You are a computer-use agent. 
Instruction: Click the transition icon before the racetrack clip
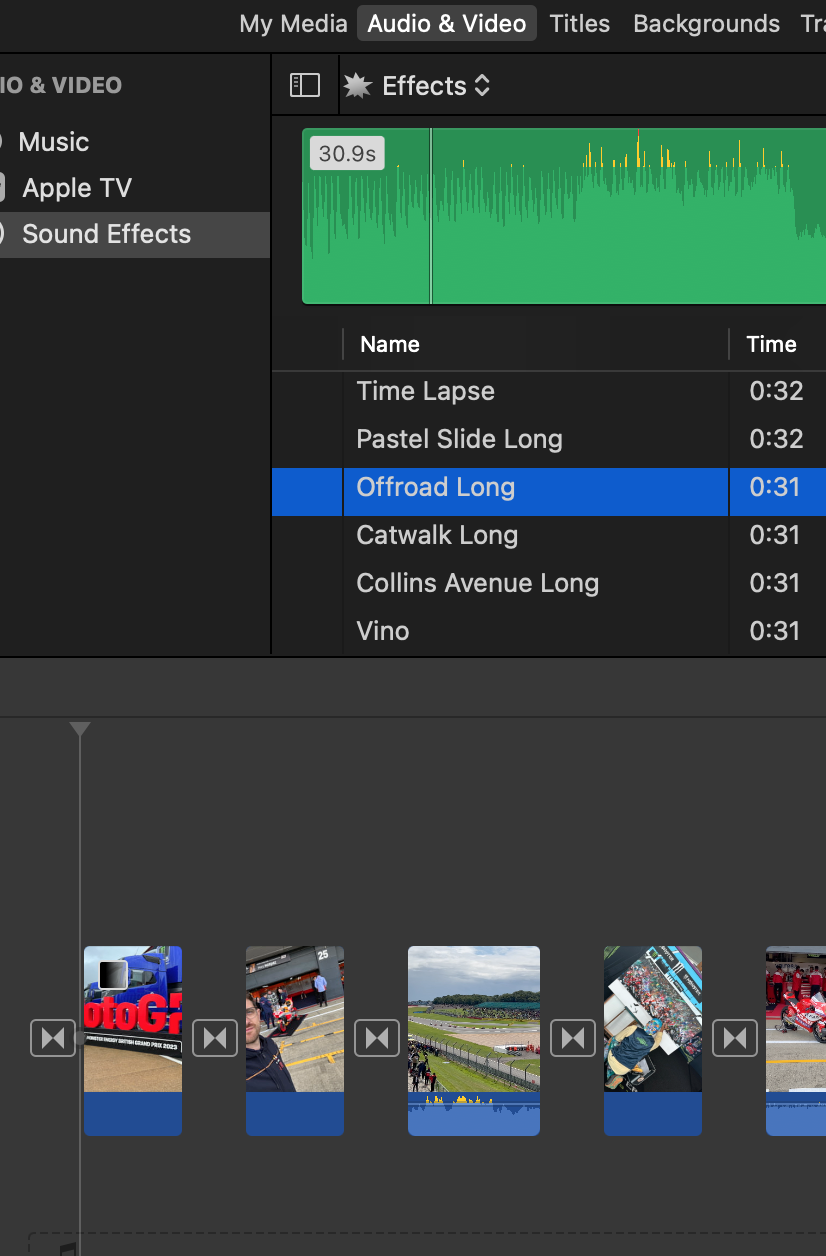coord(377,1038)
